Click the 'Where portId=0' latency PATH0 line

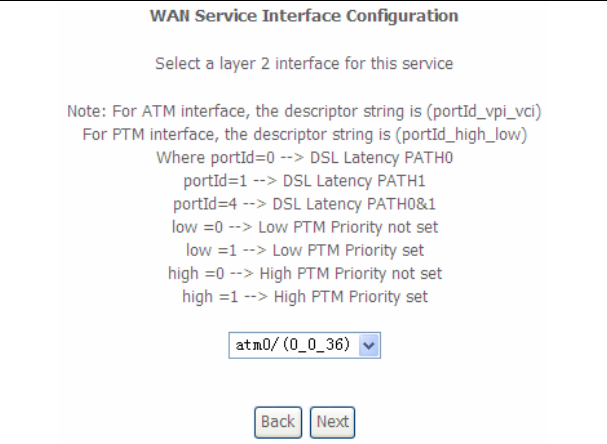click(x=304, y=158)
